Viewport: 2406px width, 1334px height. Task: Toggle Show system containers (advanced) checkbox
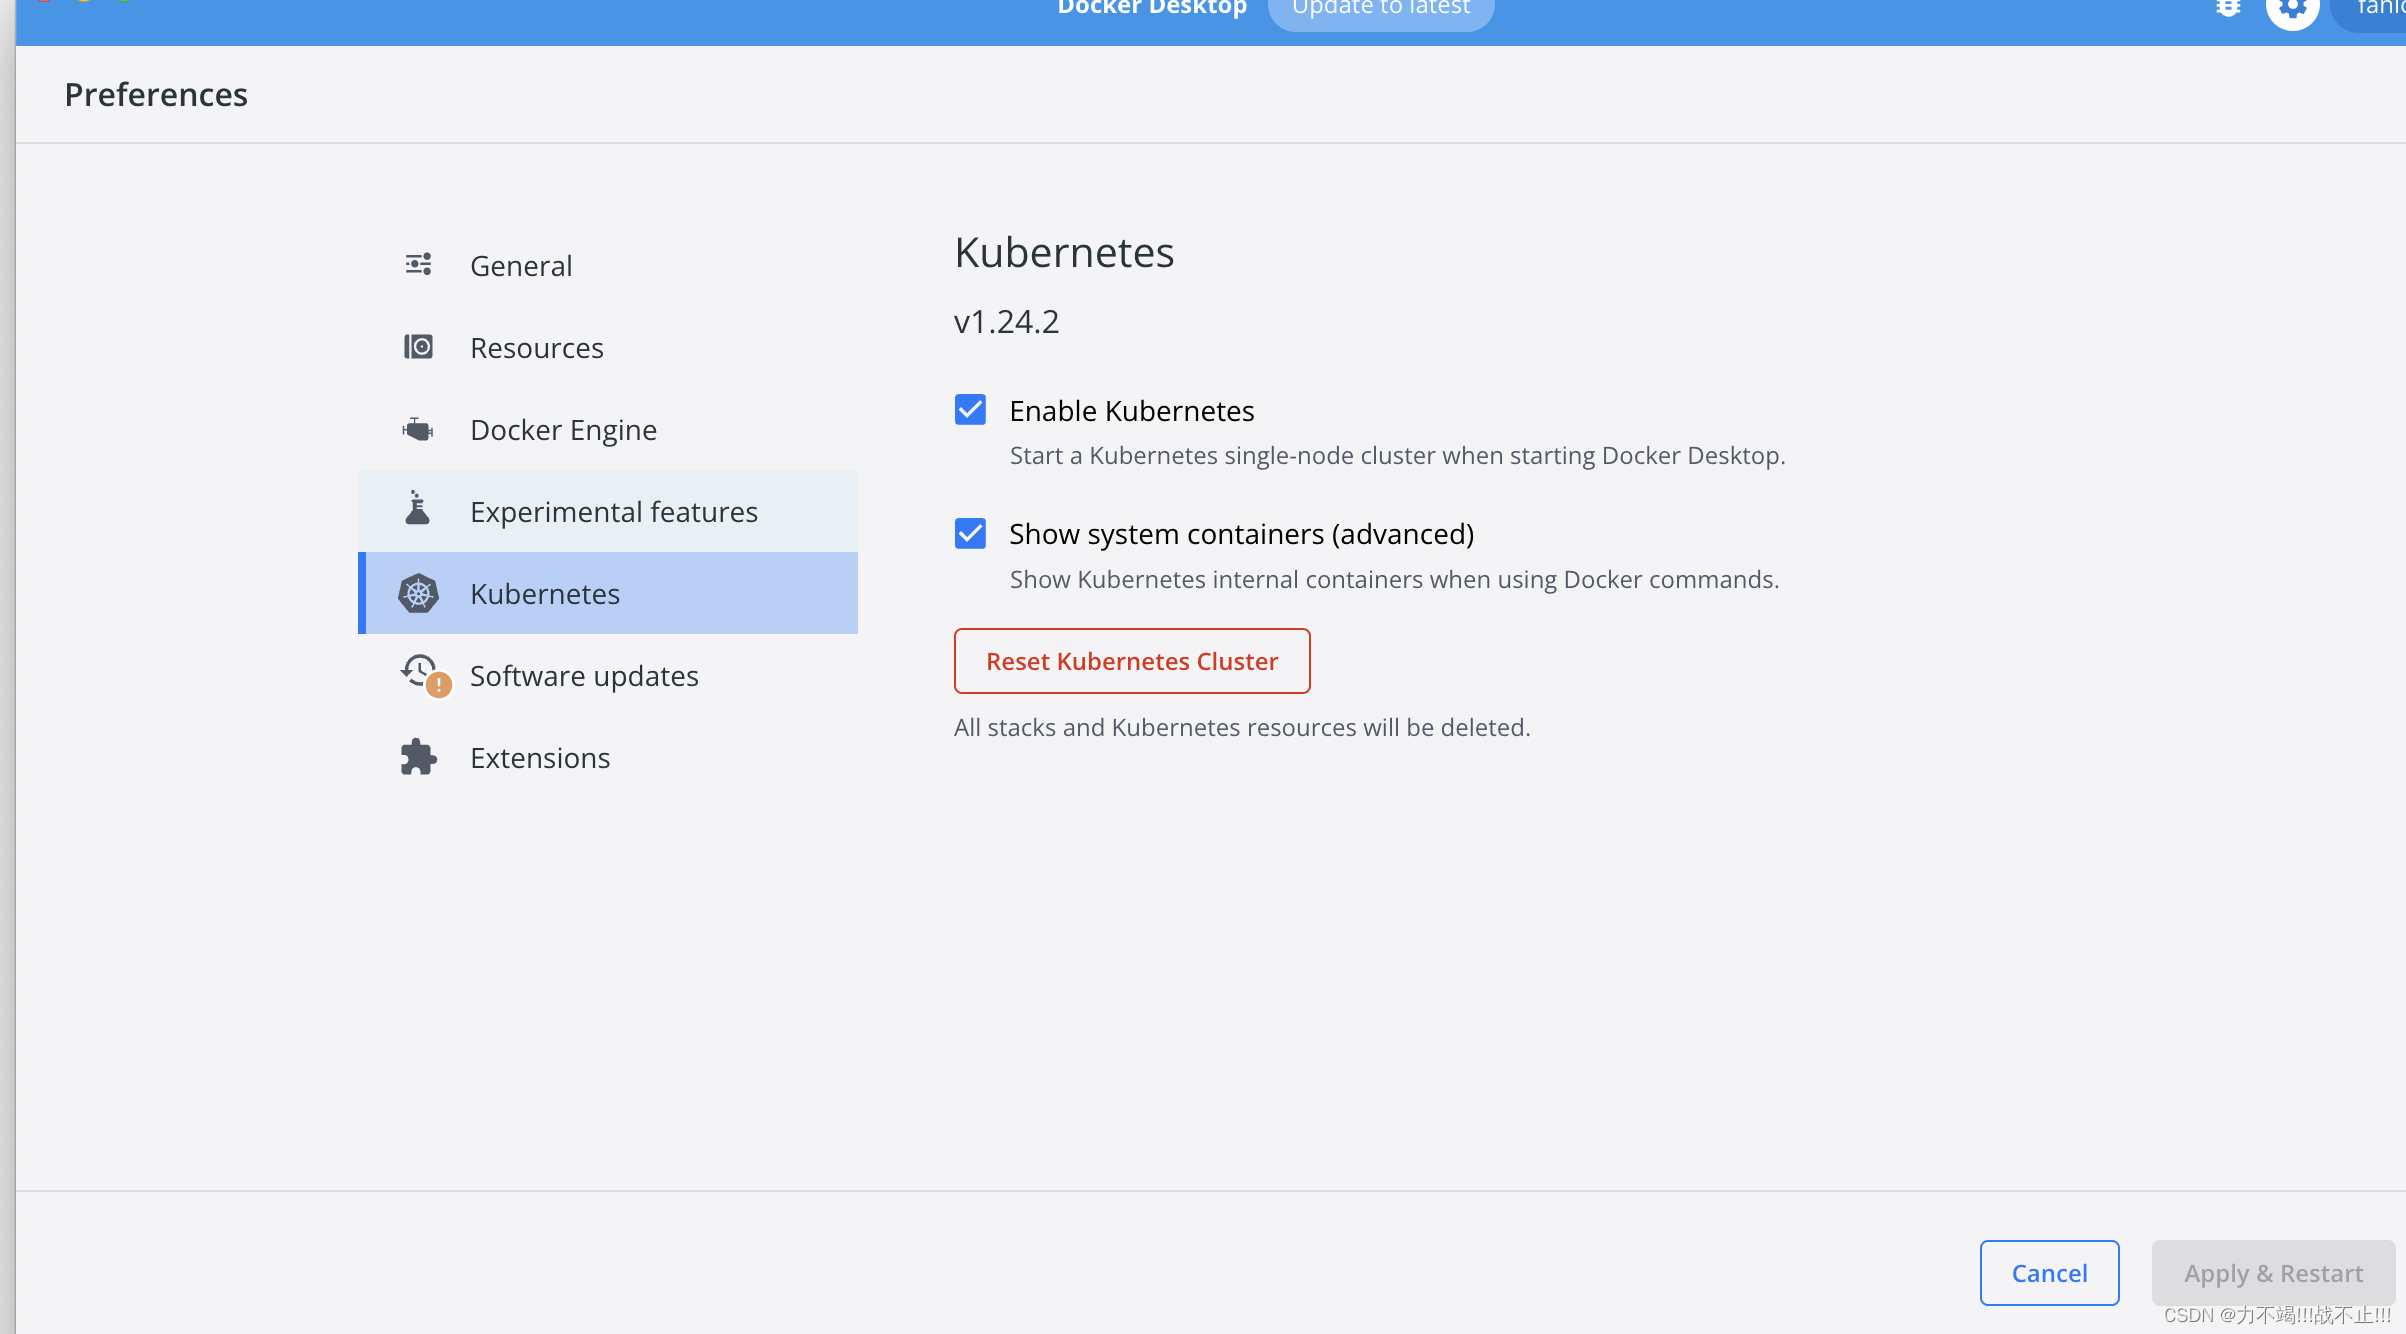tap(970, 533)
